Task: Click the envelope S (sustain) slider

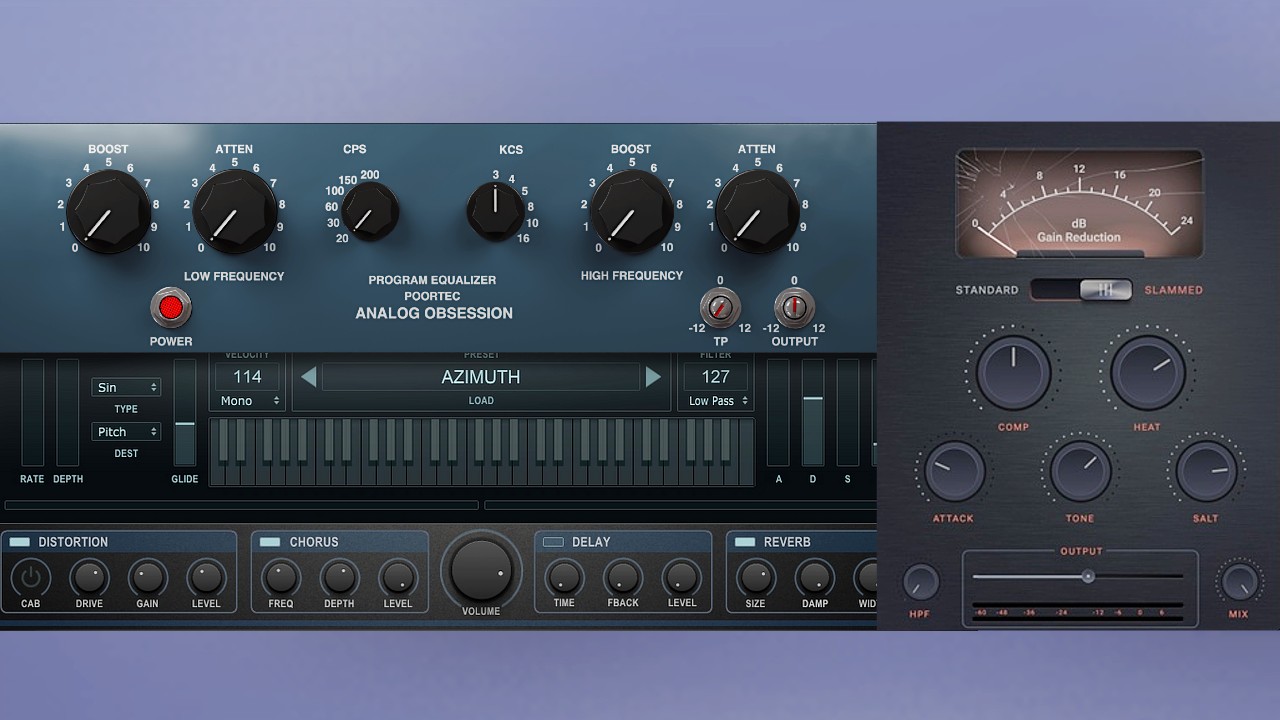Action: click(x=848, y=412)
